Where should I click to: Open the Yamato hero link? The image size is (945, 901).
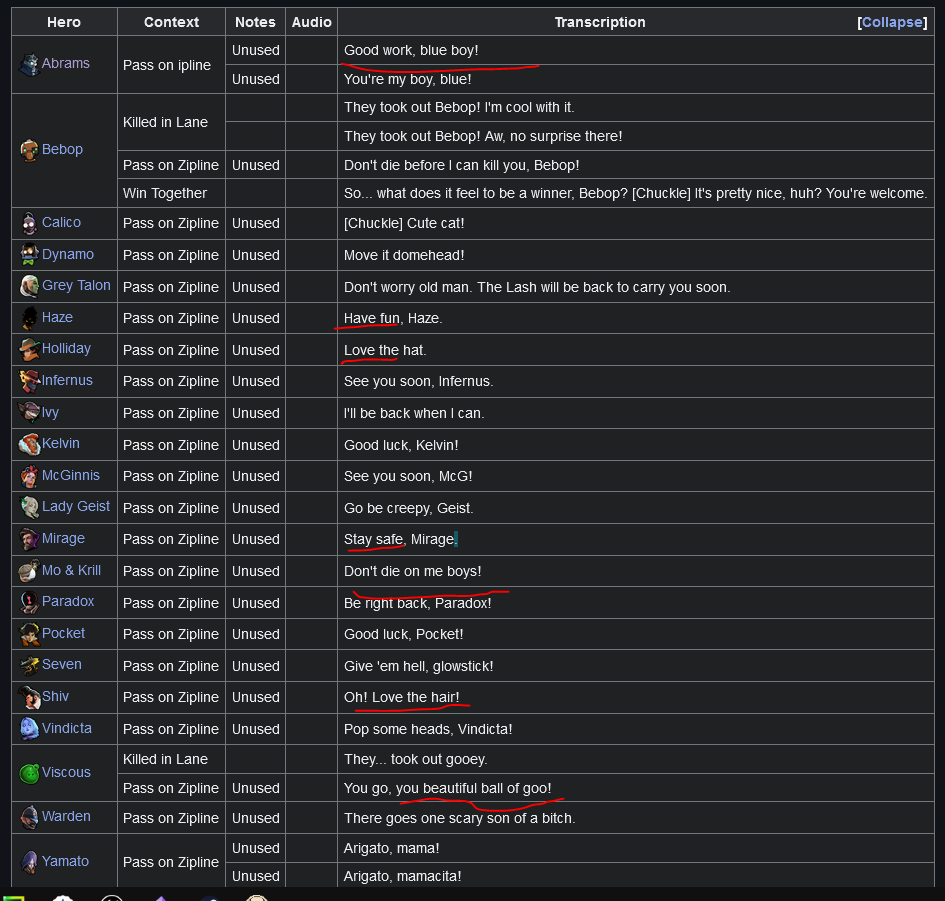click(x=65, y=861)
